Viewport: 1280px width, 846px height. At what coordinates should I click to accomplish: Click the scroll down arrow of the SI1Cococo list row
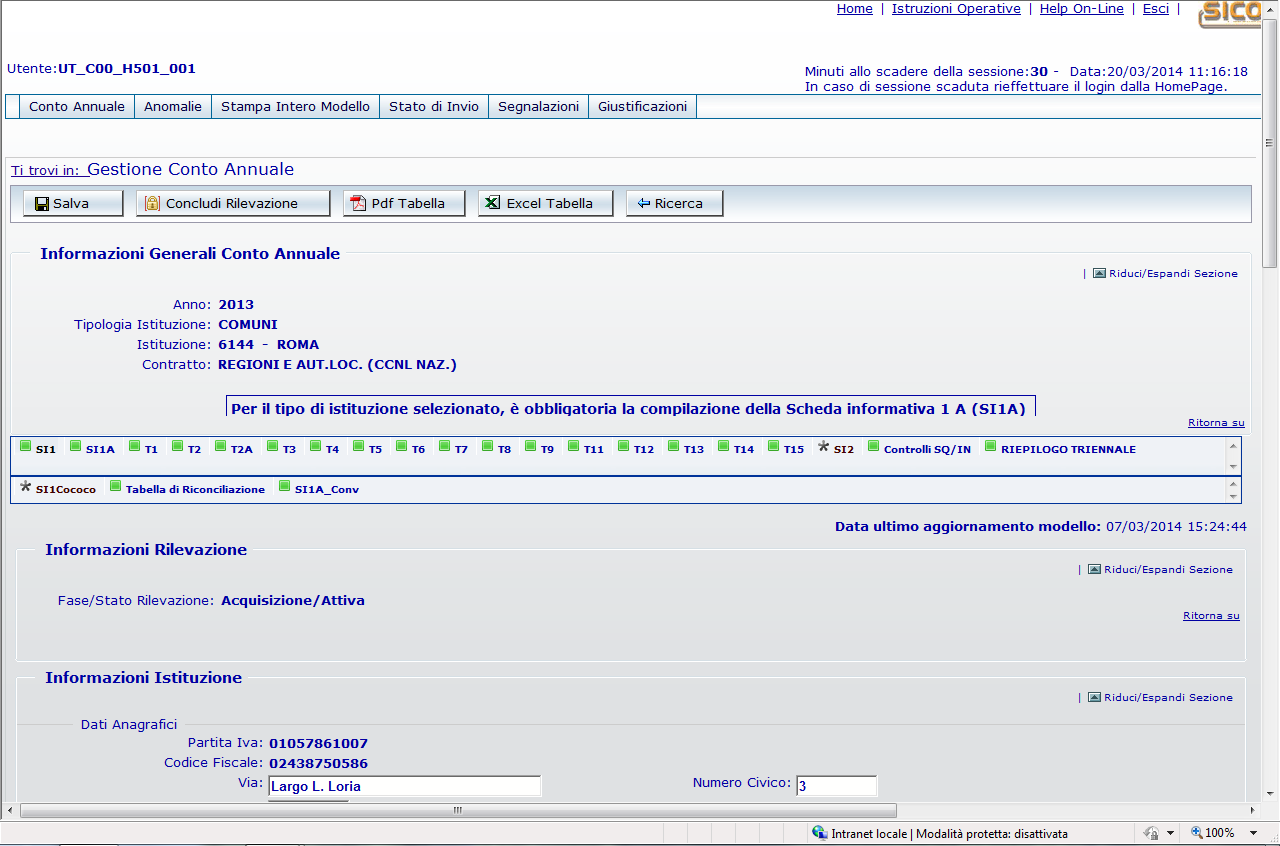(x=1233, y=496)
